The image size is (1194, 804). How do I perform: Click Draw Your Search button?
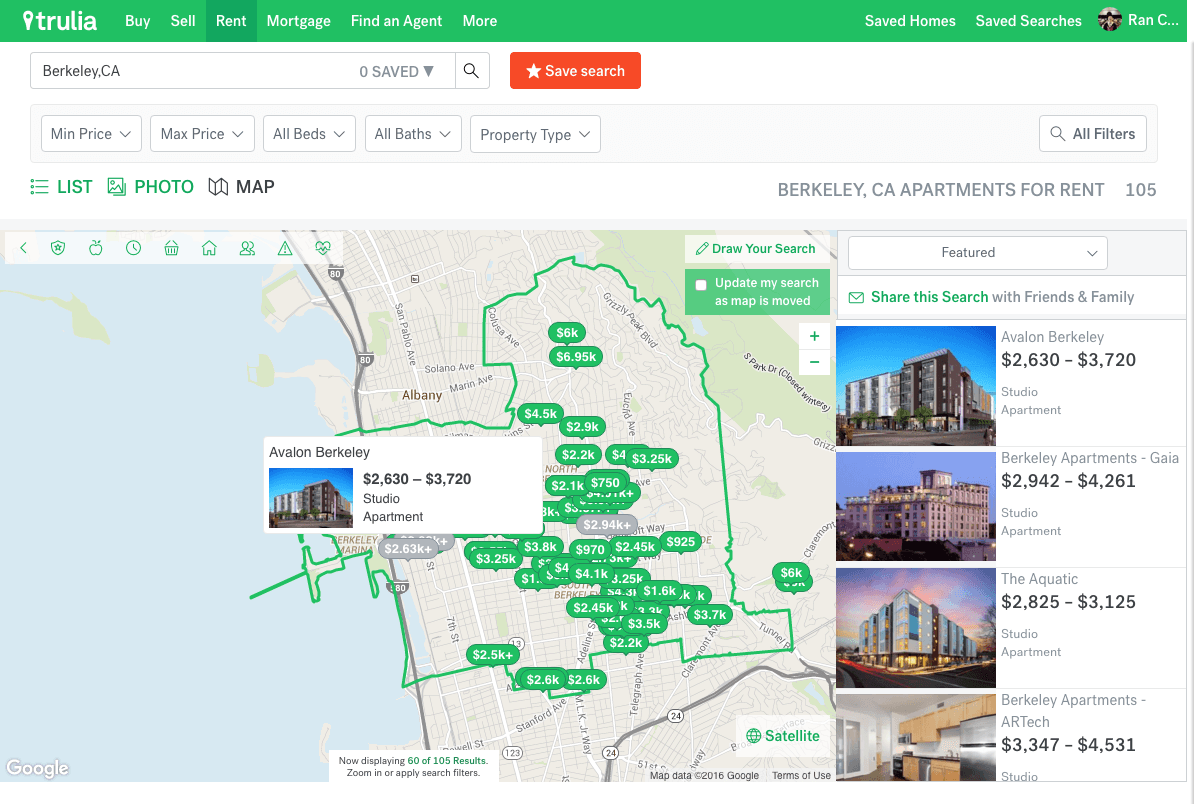(756, 248)
